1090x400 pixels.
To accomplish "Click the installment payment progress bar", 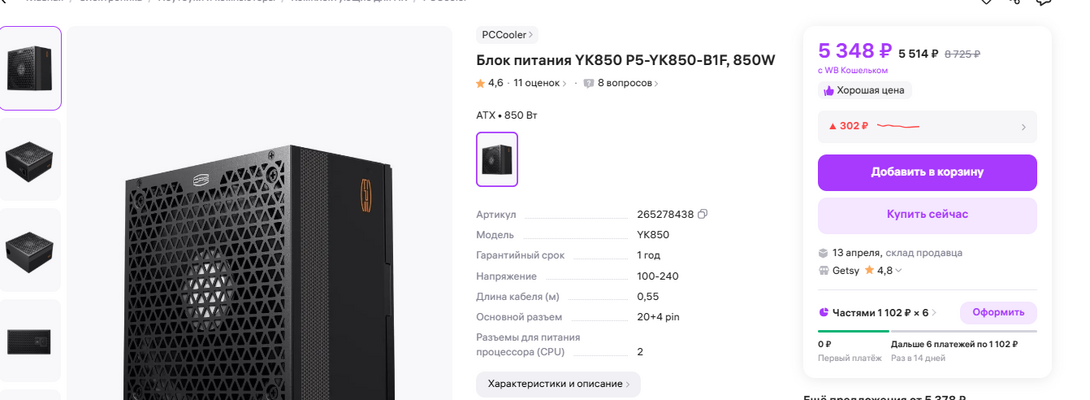I will (927, 330).
